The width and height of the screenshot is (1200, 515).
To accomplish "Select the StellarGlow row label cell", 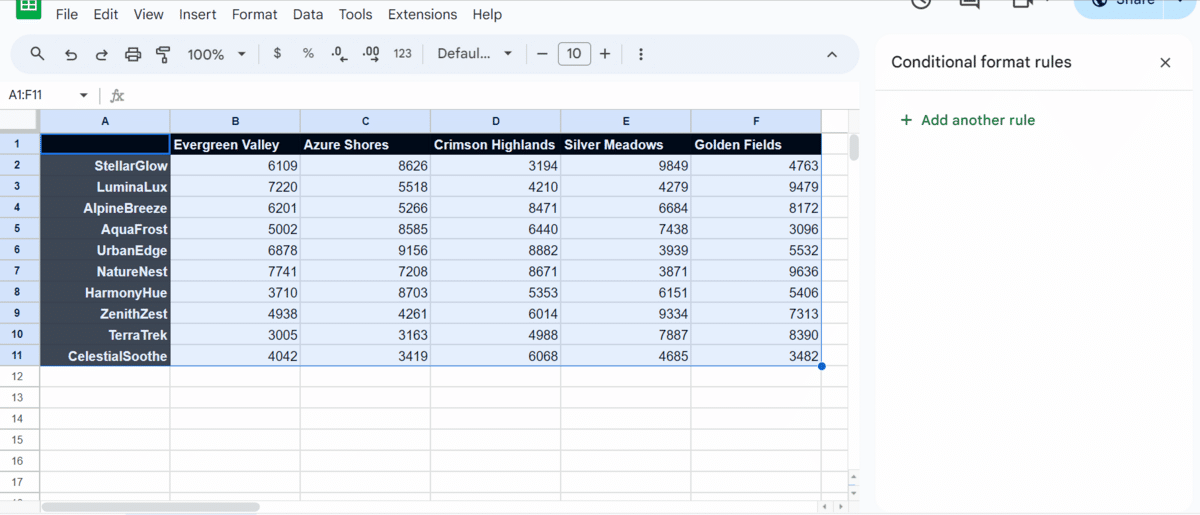I will pos(105,166).
